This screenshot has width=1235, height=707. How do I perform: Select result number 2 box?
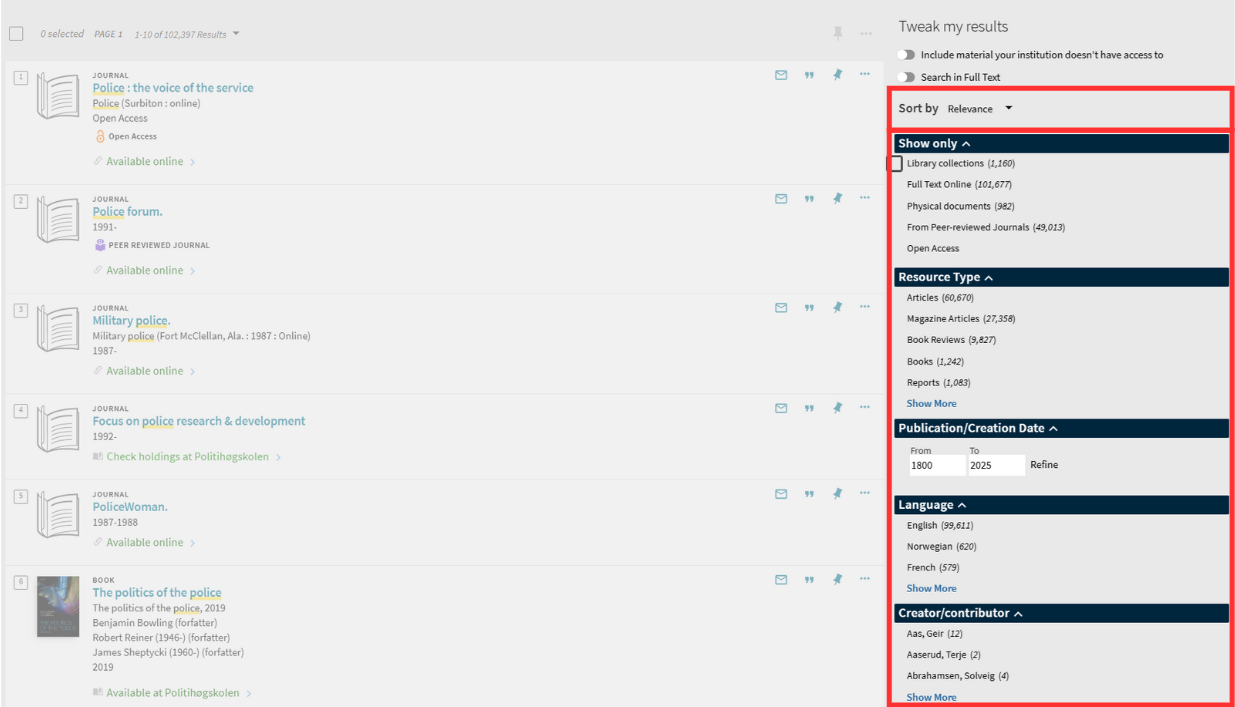click(x=21, y=201)
